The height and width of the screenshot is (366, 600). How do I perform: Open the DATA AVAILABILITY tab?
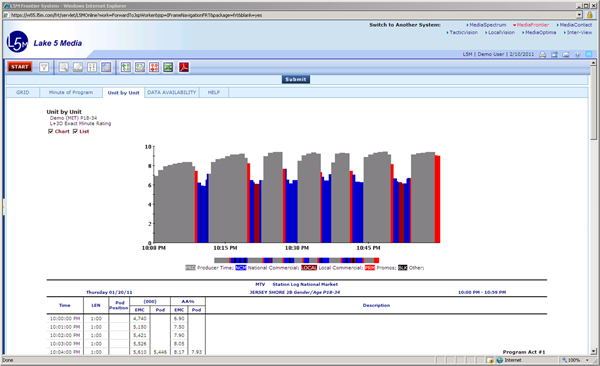[171, 92]
